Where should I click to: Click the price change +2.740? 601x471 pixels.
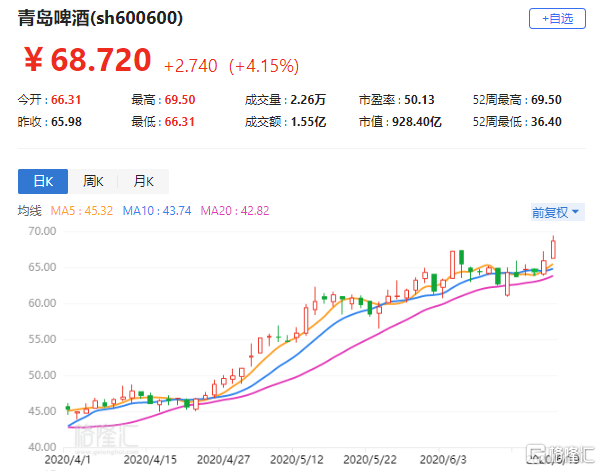(190, 66)
